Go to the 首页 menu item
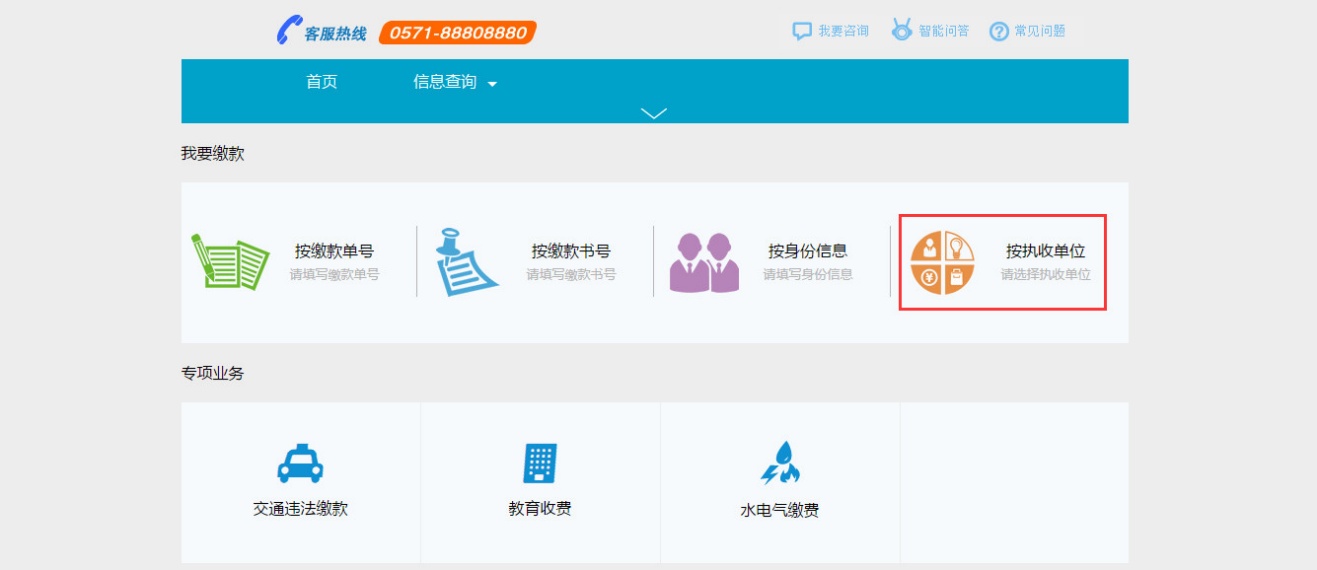 [x=322, y=82]
